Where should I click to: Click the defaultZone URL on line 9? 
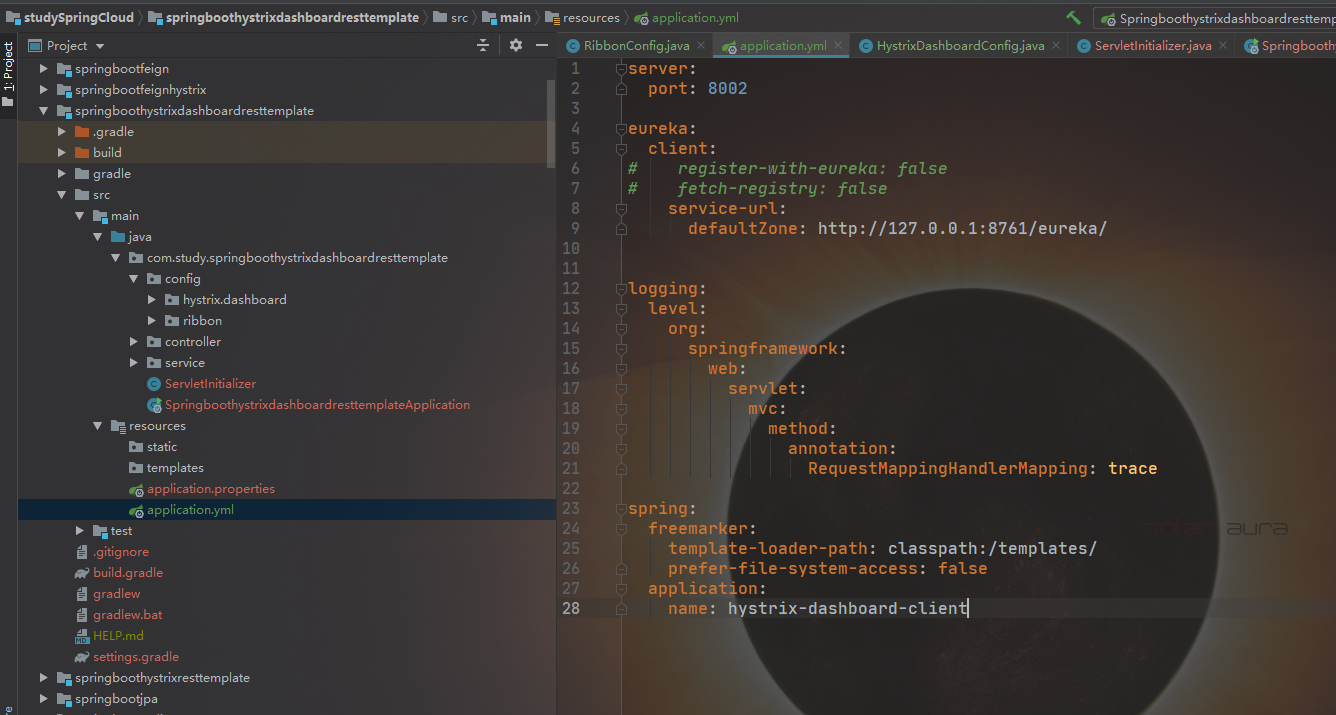click(x=962, y=228)
